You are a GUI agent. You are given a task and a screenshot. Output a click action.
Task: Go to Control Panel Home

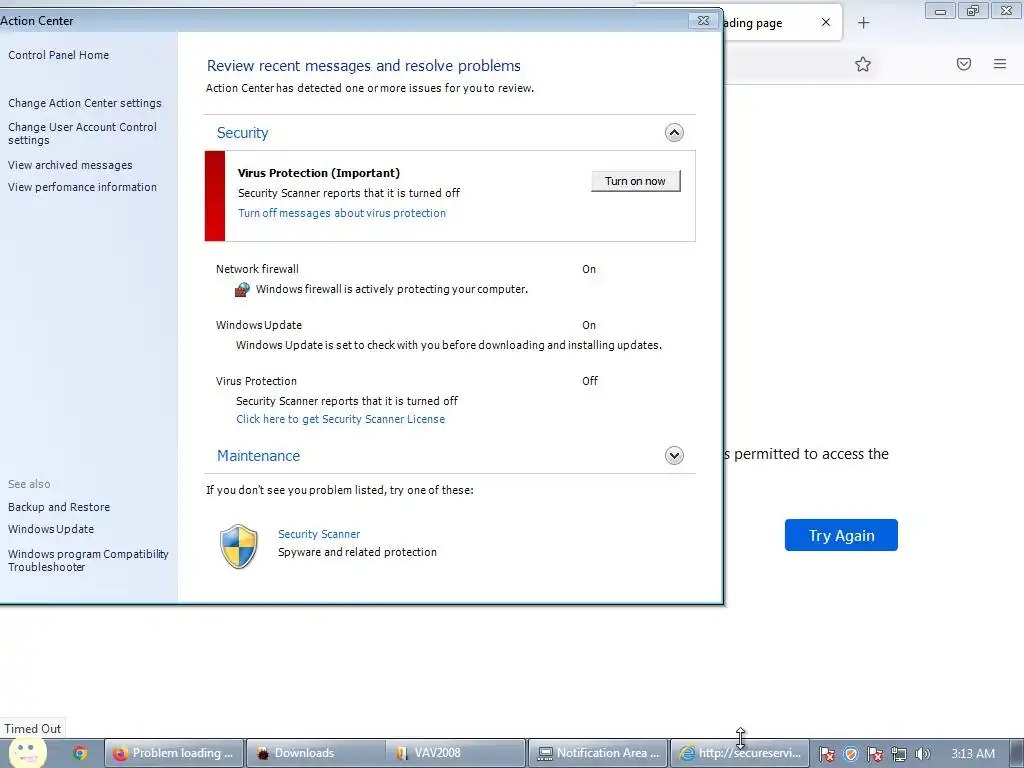point(59,56)
